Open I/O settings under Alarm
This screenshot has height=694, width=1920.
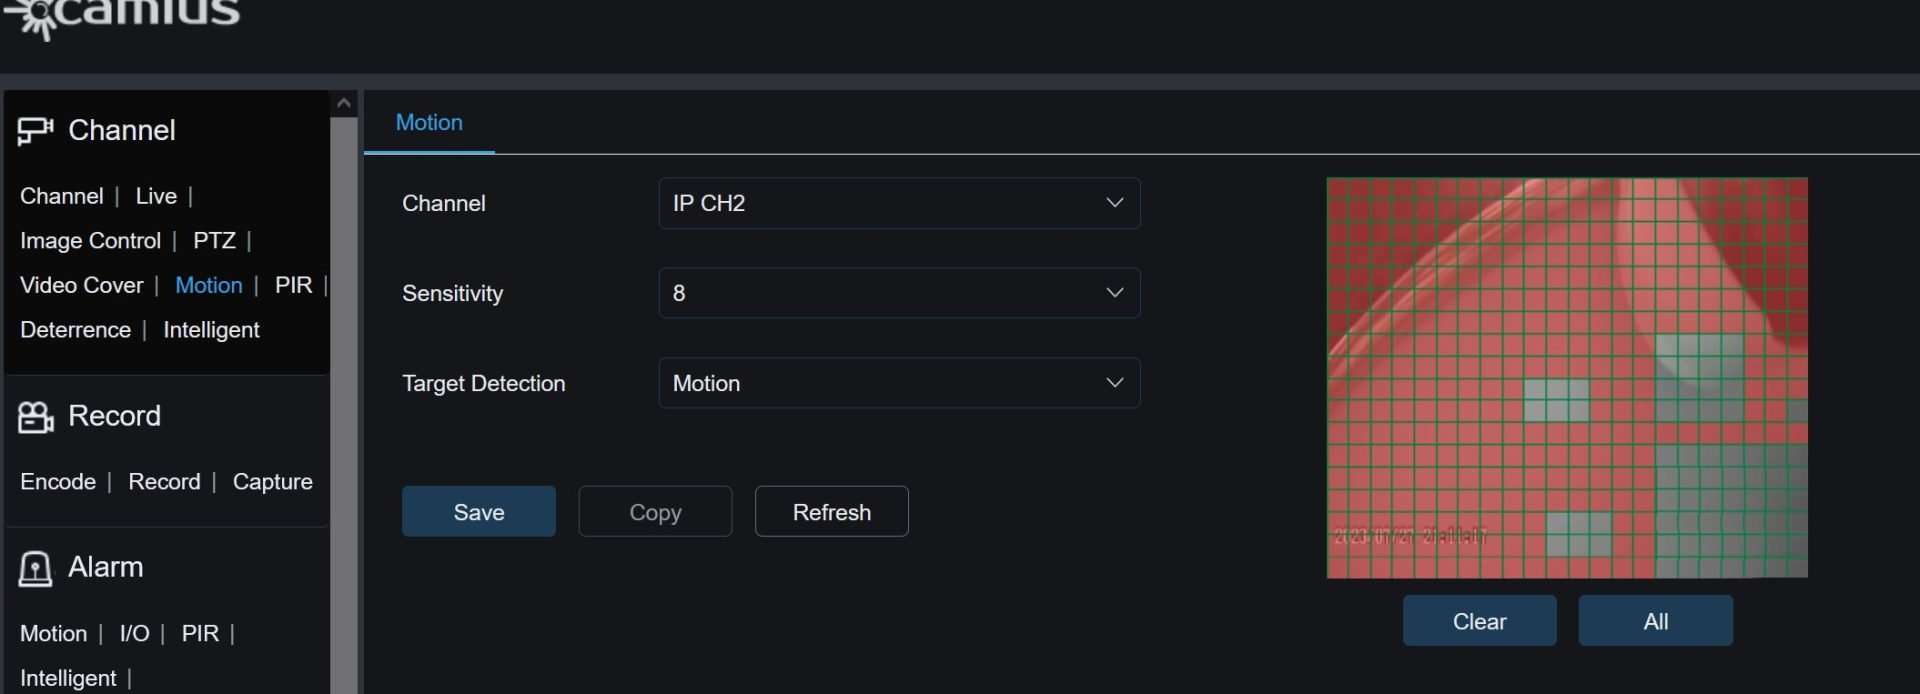pos(134,632)
